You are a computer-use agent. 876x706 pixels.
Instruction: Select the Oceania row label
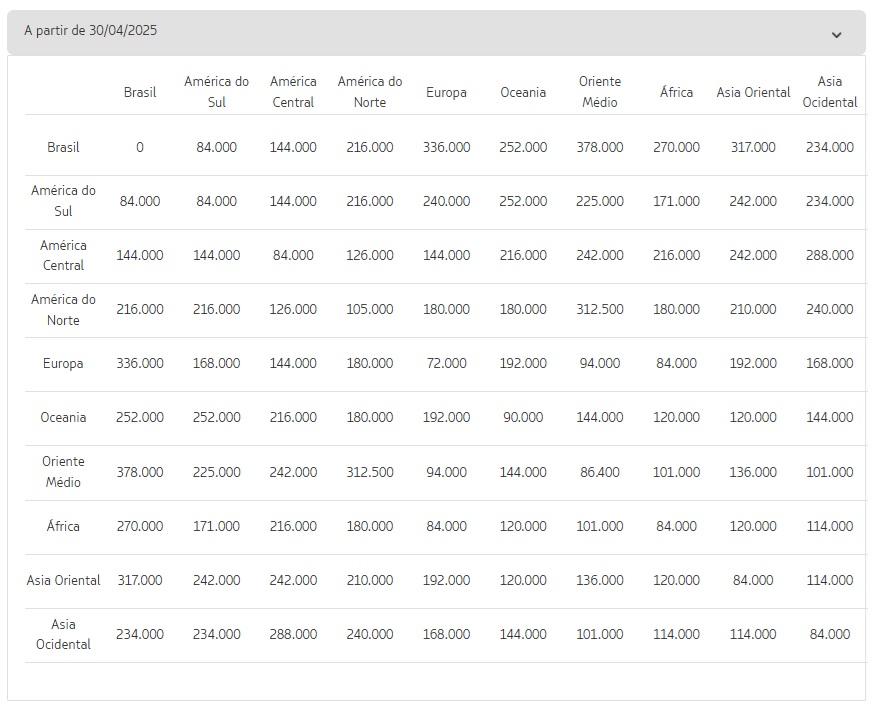(63, 417)
